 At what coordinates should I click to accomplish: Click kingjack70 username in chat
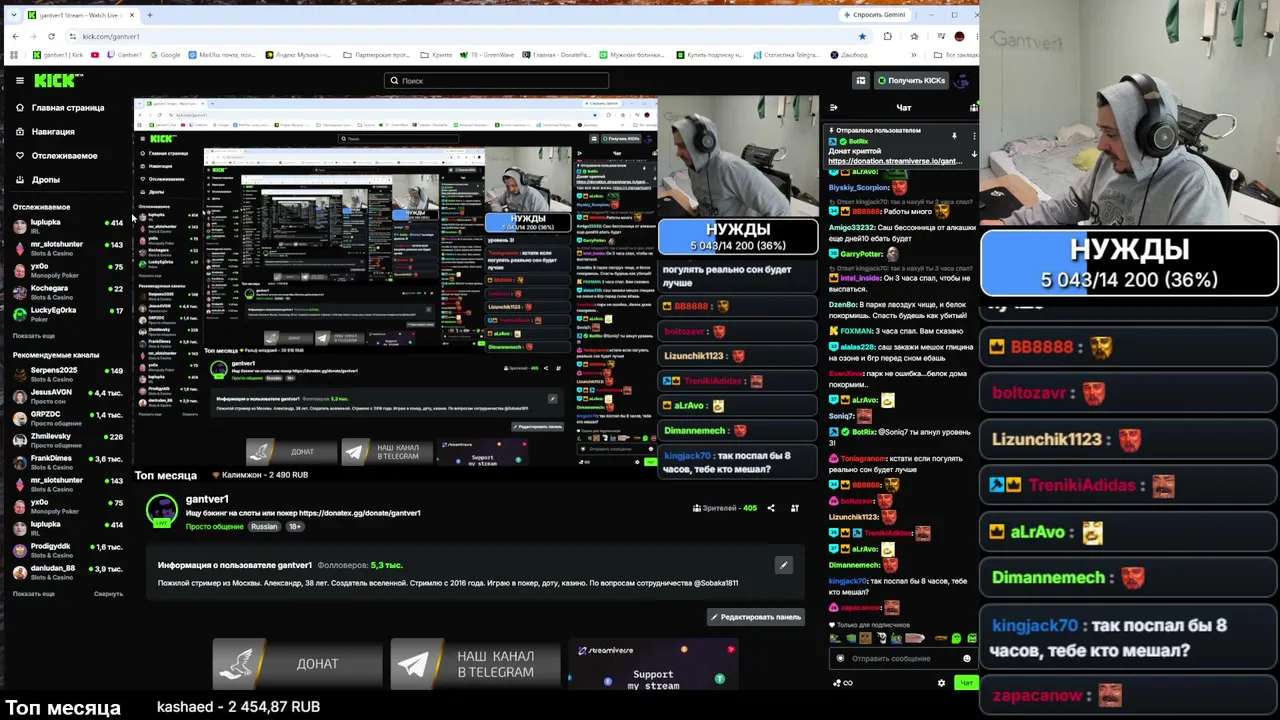[848, 581]
